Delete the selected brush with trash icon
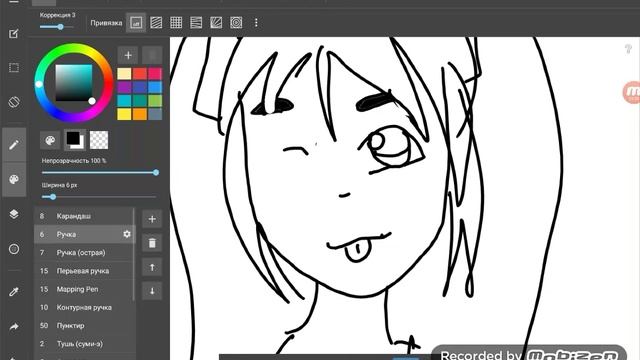 pos(152,243)
